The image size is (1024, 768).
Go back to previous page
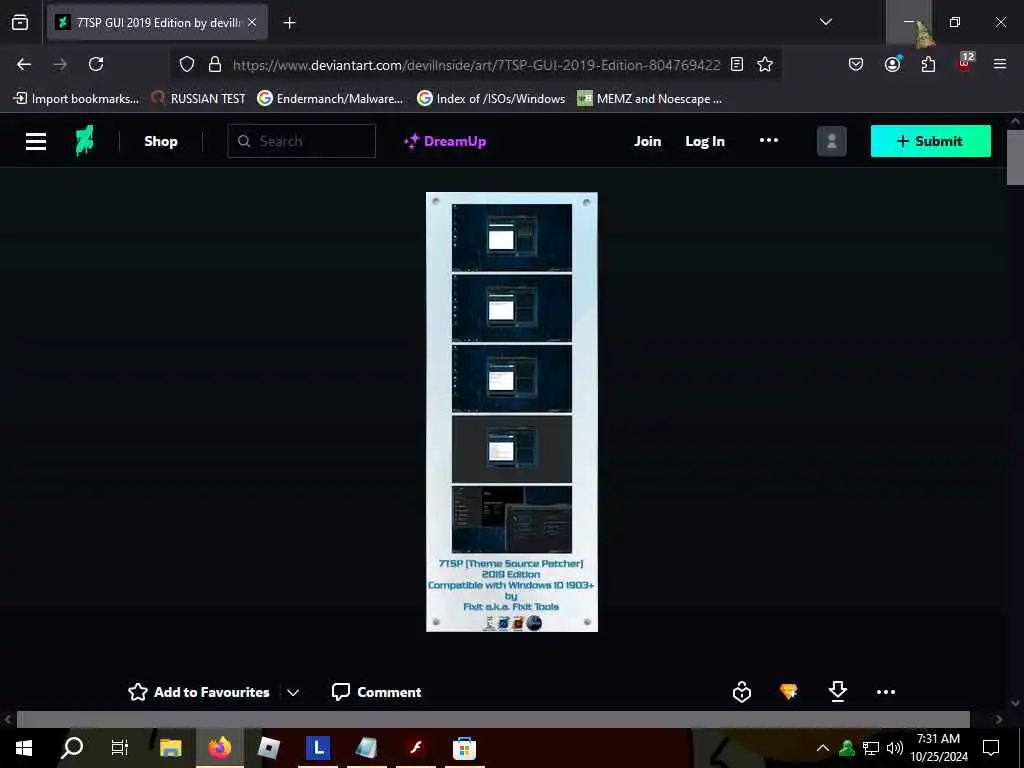[24, 64]
